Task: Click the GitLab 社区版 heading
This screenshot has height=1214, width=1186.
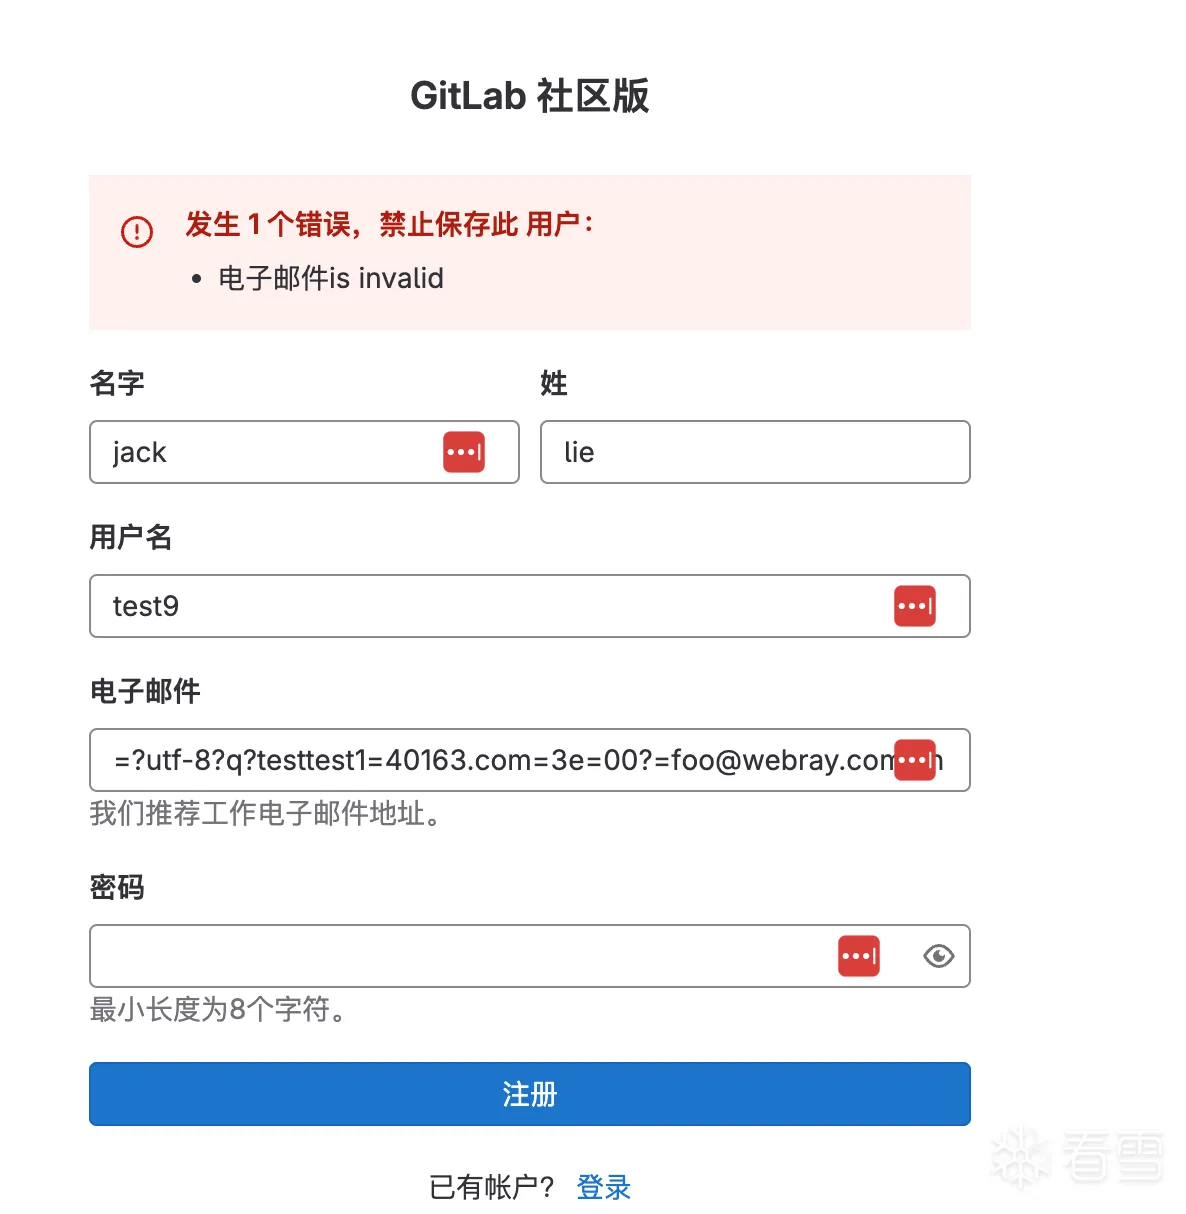Action: (x=529, y=96)
